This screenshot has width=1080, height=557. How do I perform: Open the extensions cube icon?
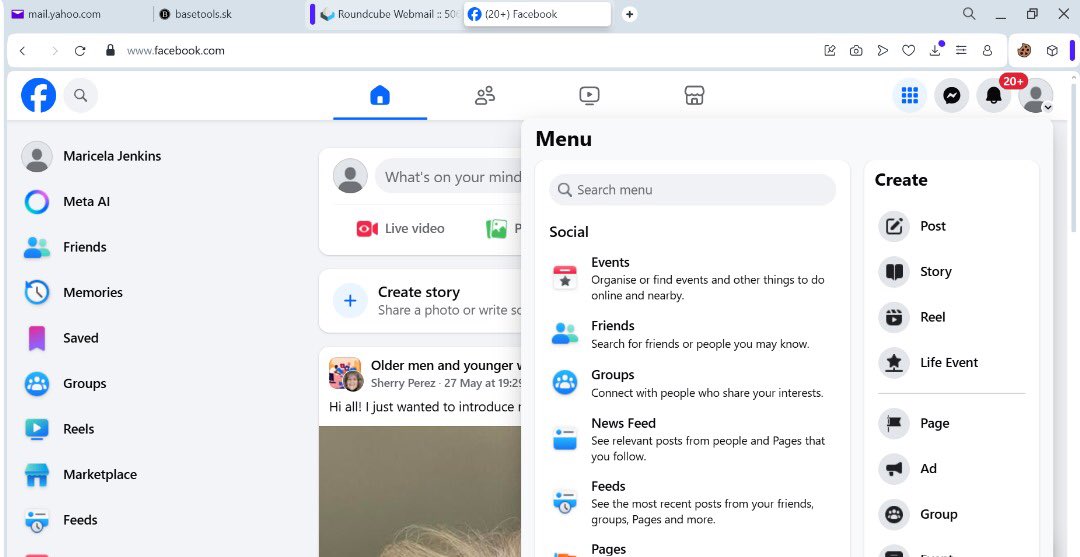1052,50
